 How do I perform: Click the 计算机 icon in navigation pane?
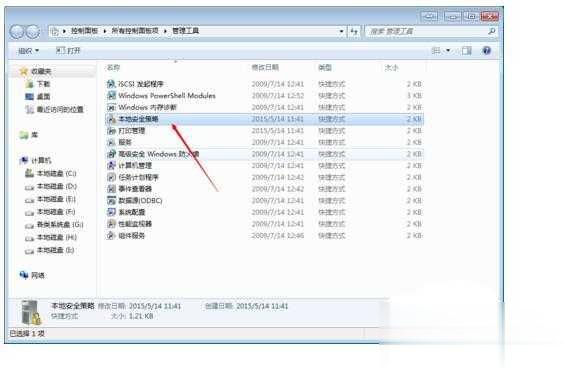24,160
